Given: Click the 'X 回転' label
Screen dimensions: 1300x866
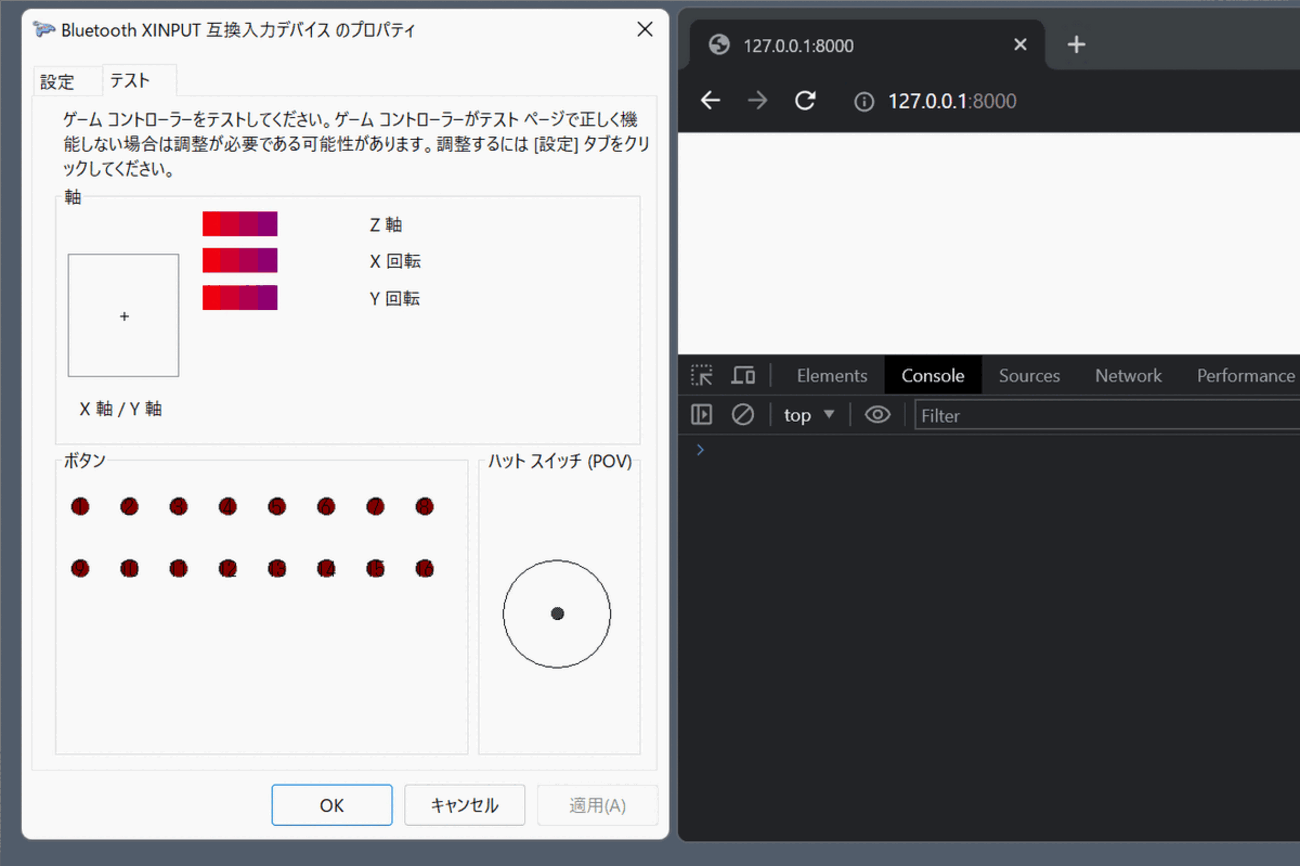Looking at the screenshot, I should pyautogui.click(x=395, y=262).
